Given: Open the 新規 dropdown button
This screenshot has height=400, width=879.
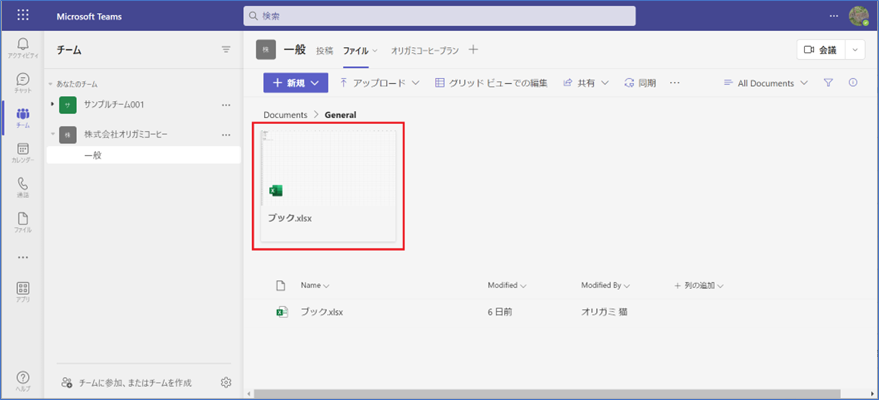Looking at the screenshot, I should (x=296, y=83).
